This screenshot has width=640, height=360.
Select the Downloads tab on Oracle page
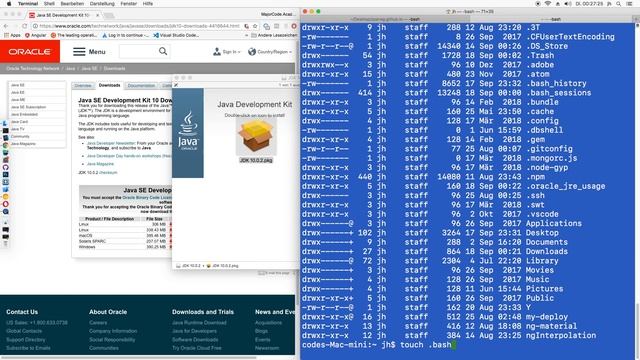pyautogui.click(x=109, y=85)
